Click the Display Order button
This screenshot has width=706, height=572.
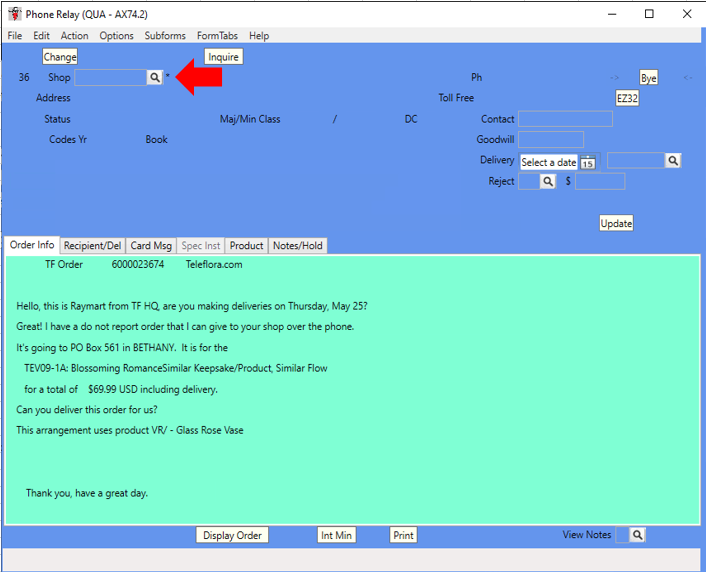point(232,535)
